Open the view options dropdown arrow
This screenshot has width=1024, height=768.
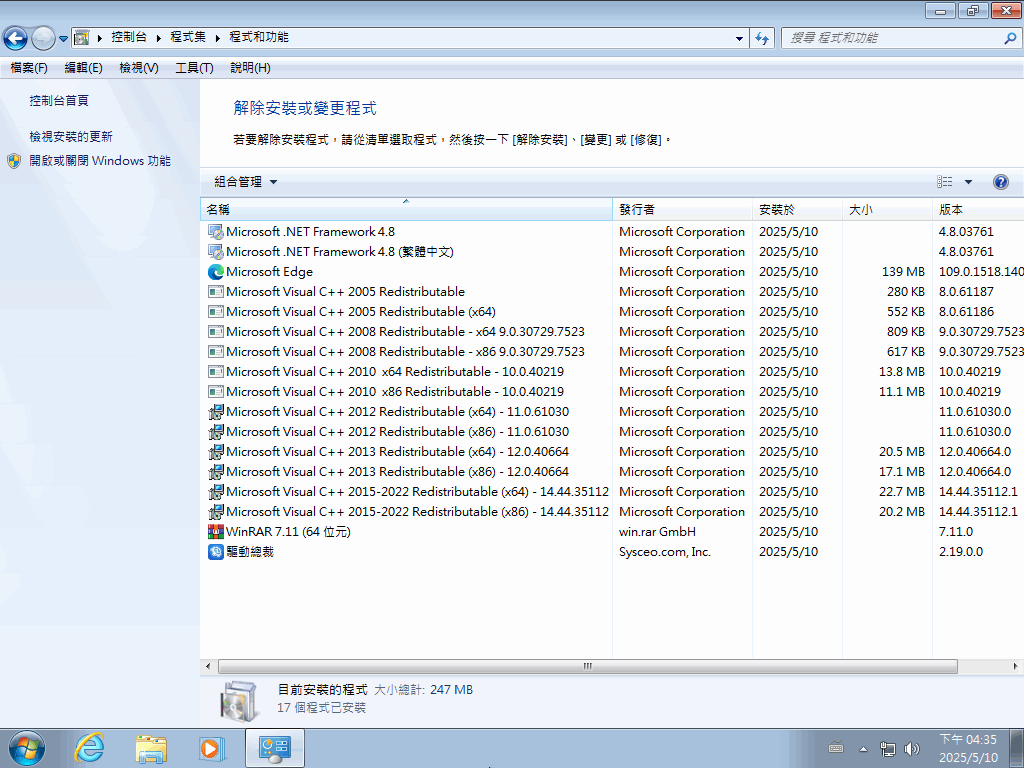[x=968, y=182]
